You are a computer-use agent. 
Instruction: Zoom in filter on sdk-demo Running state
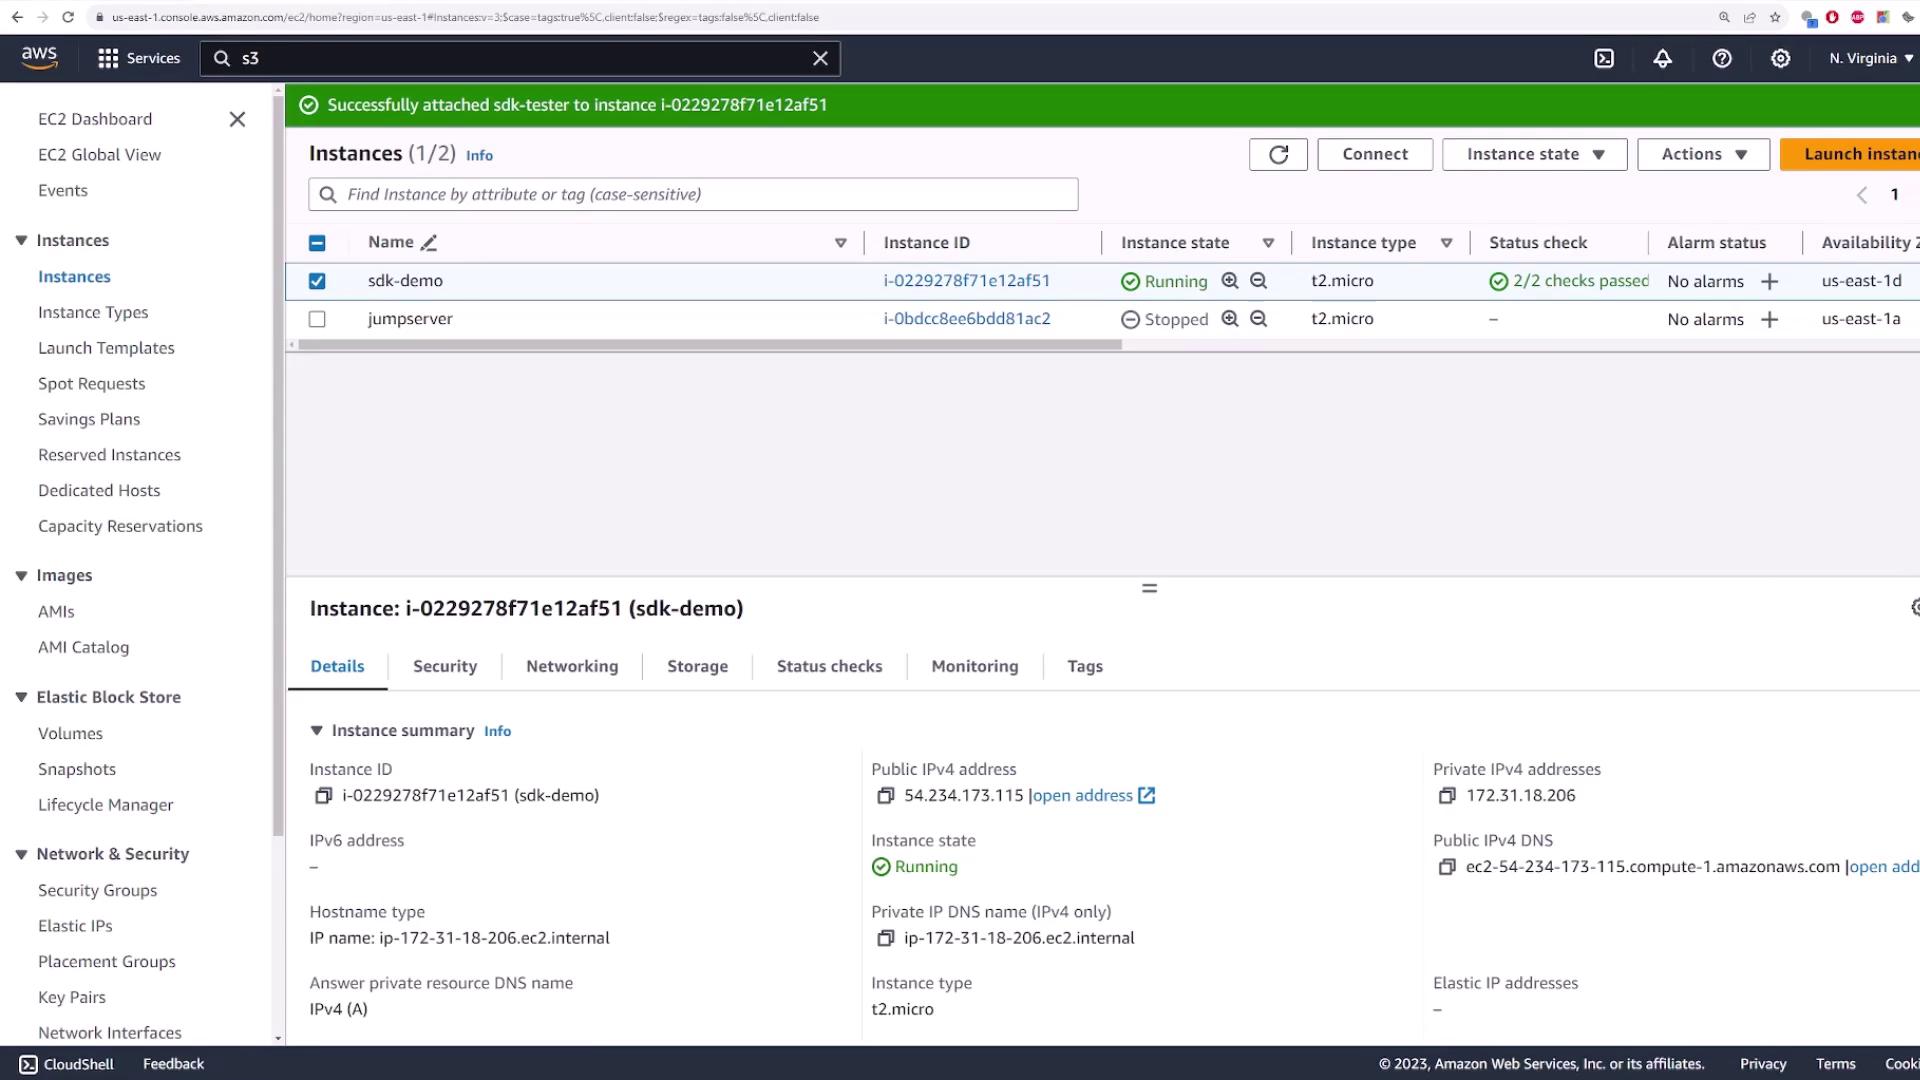(x=1230, y=281)
